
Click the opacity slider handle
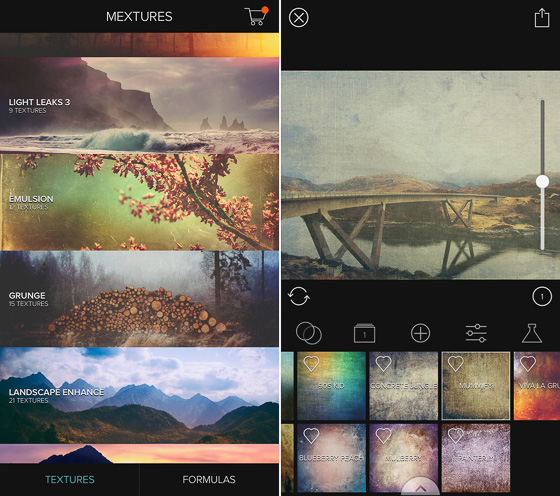pos(542,181)
